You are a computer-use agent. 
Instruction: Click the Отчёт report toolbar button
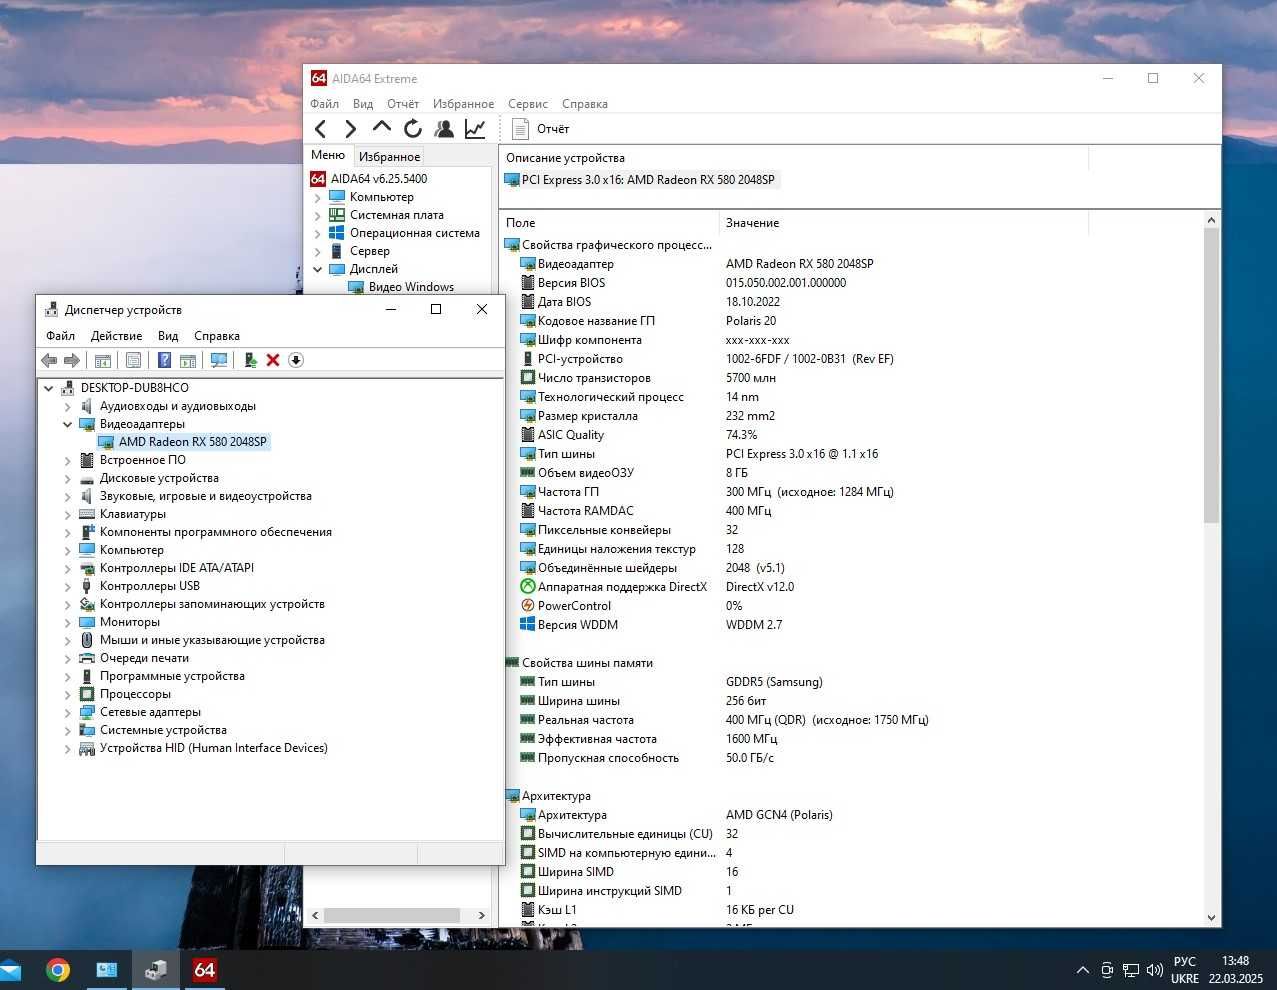click(x=540, y=129)
